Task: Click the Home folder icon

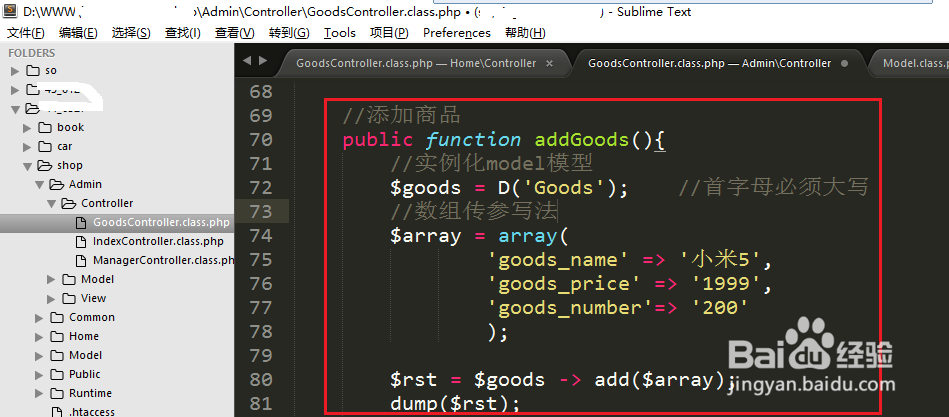Action: (x=57, y=337)
